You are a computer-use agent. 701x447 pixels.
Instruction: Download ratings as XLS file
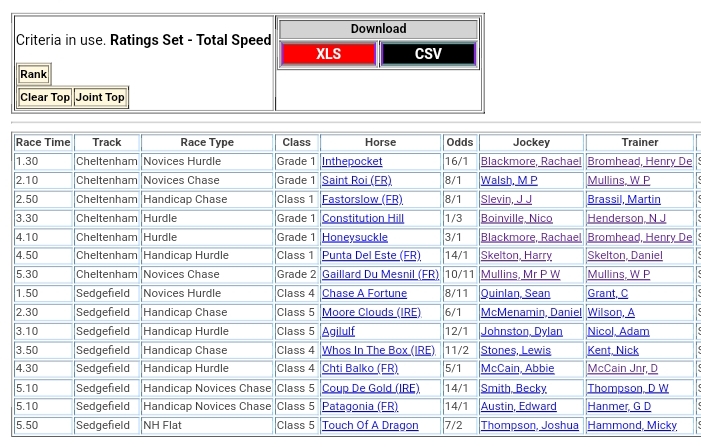click(328, 54)
